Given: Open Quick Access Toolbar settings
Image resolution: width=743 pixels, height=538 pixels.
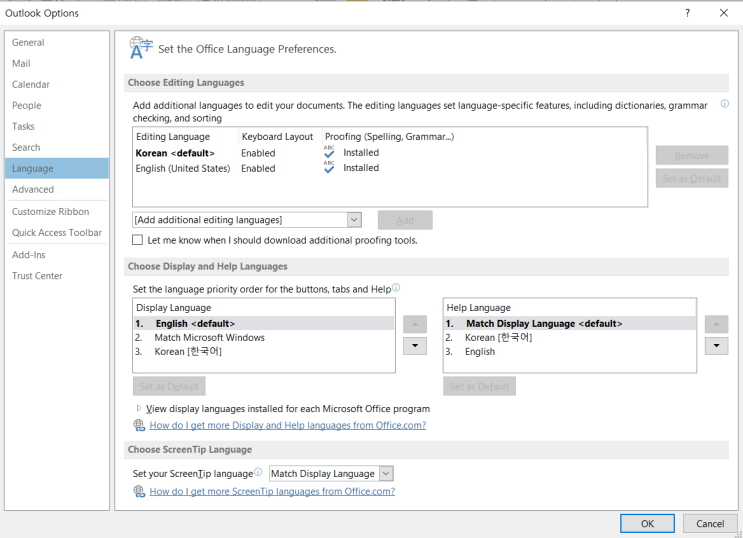Looking at the screenshot, I should (x=57, y=232).
